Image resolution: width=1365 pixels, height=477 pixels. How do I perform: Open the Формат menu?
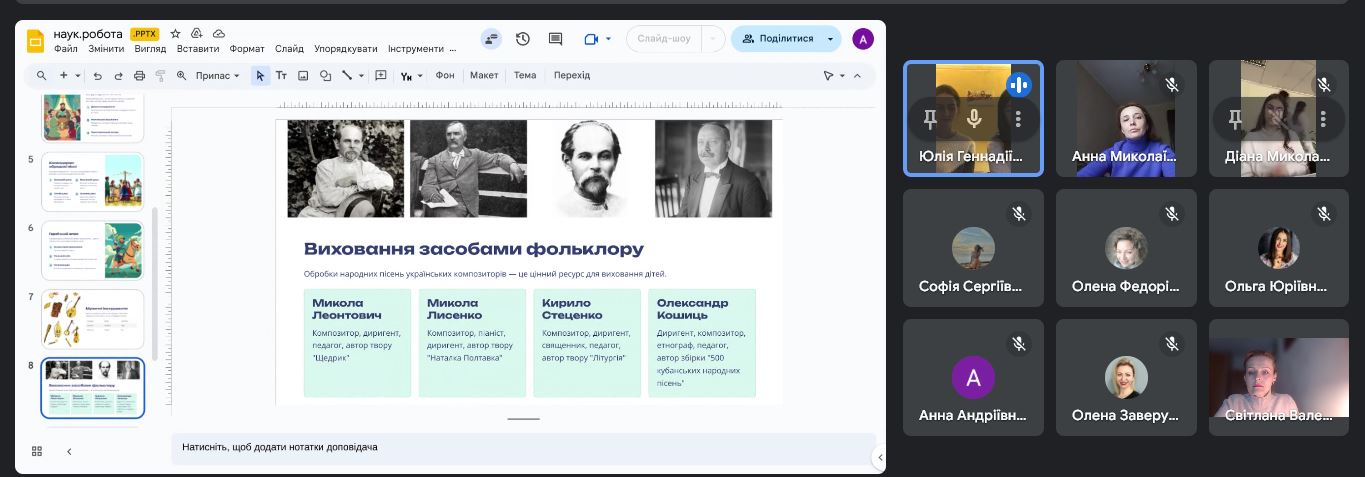[x=247, y=49]
